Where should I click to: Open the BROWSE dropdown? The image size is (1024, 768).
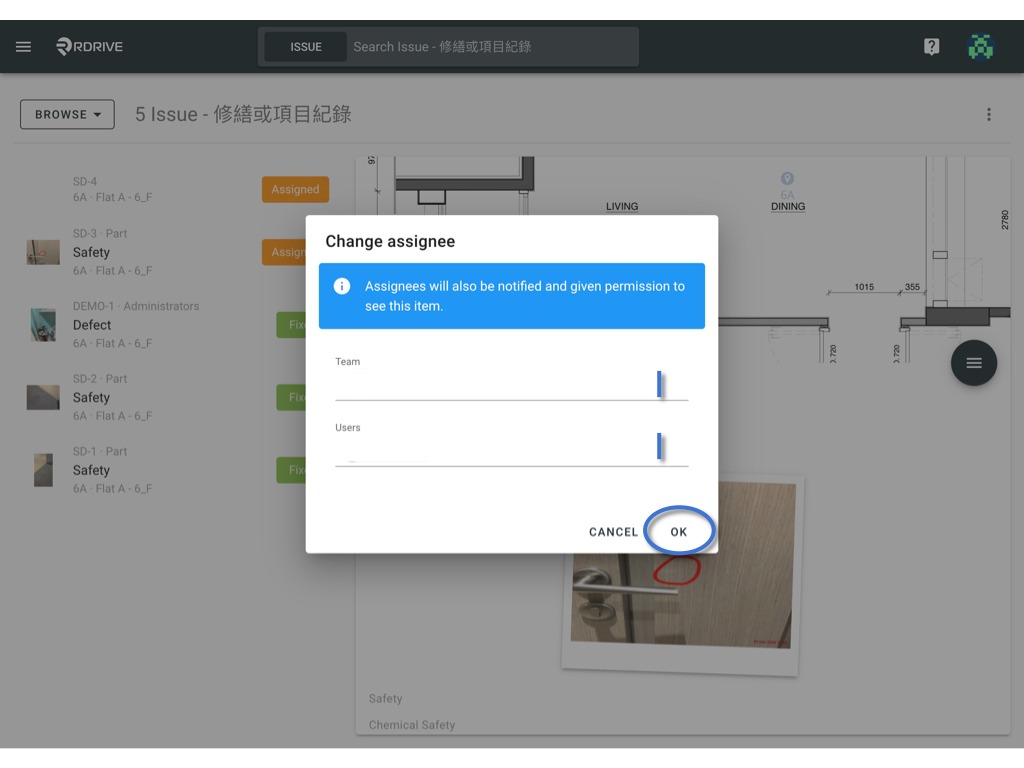67,114
